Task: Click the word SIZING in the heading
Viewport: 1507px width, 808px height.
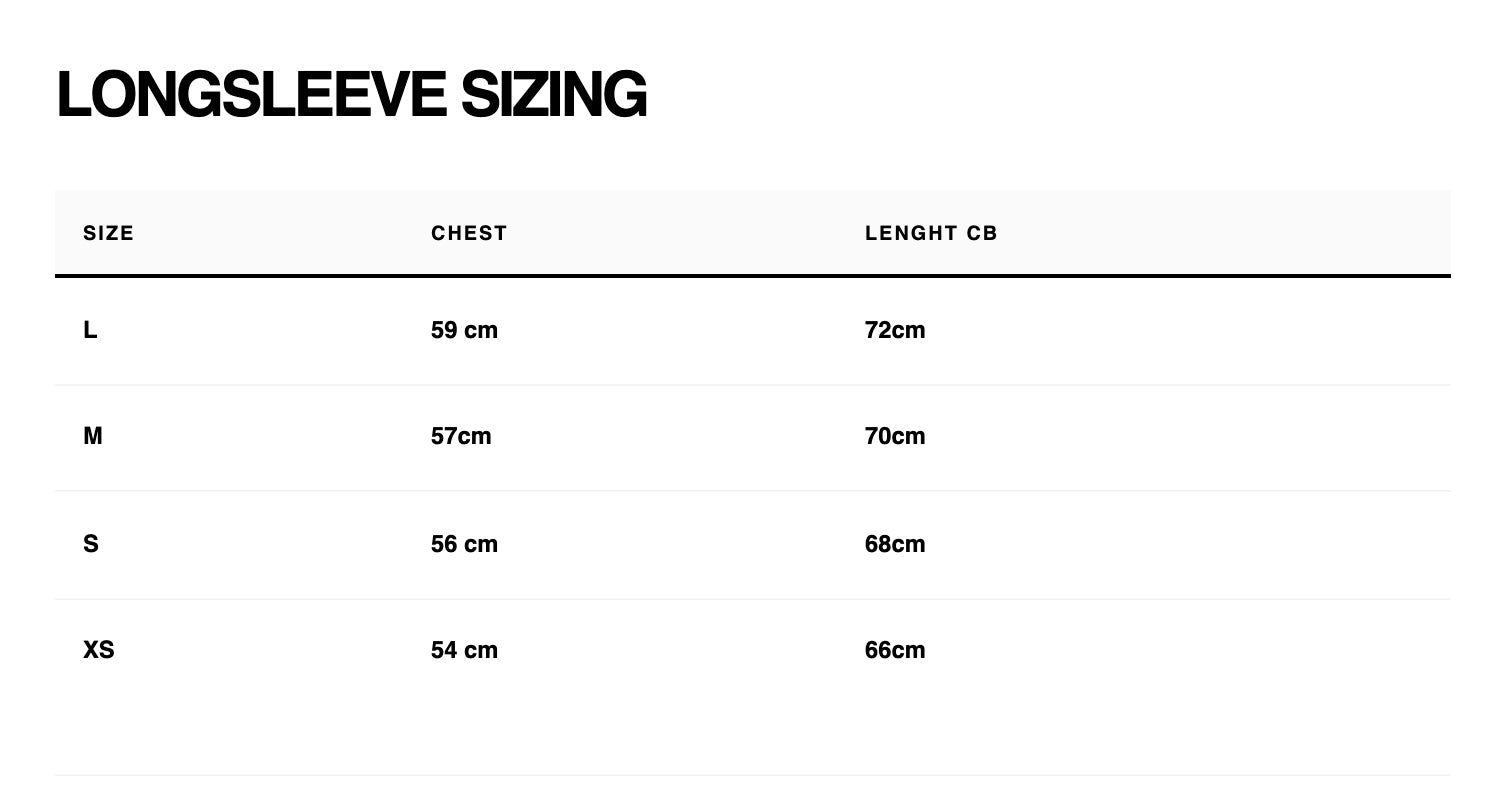Action: point(553,96)
